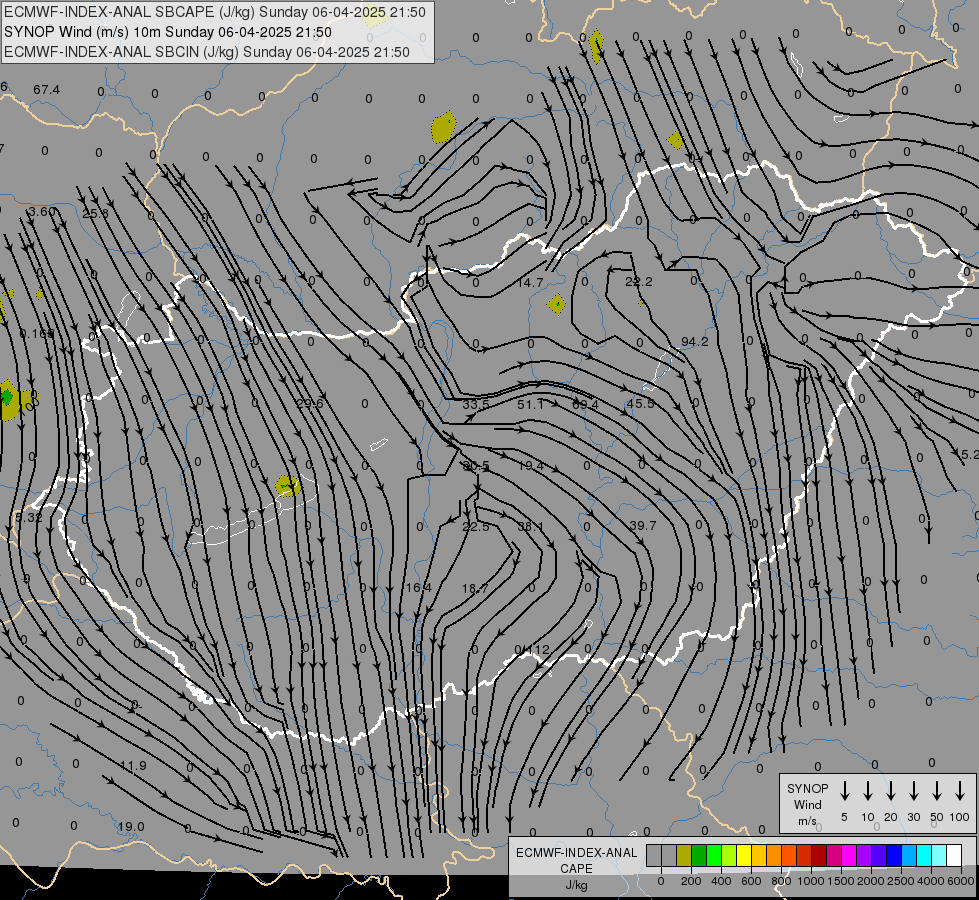The image size is (979, 900).
Task: Click the wind arrow above 50 m/s
Action: [937, 791]
